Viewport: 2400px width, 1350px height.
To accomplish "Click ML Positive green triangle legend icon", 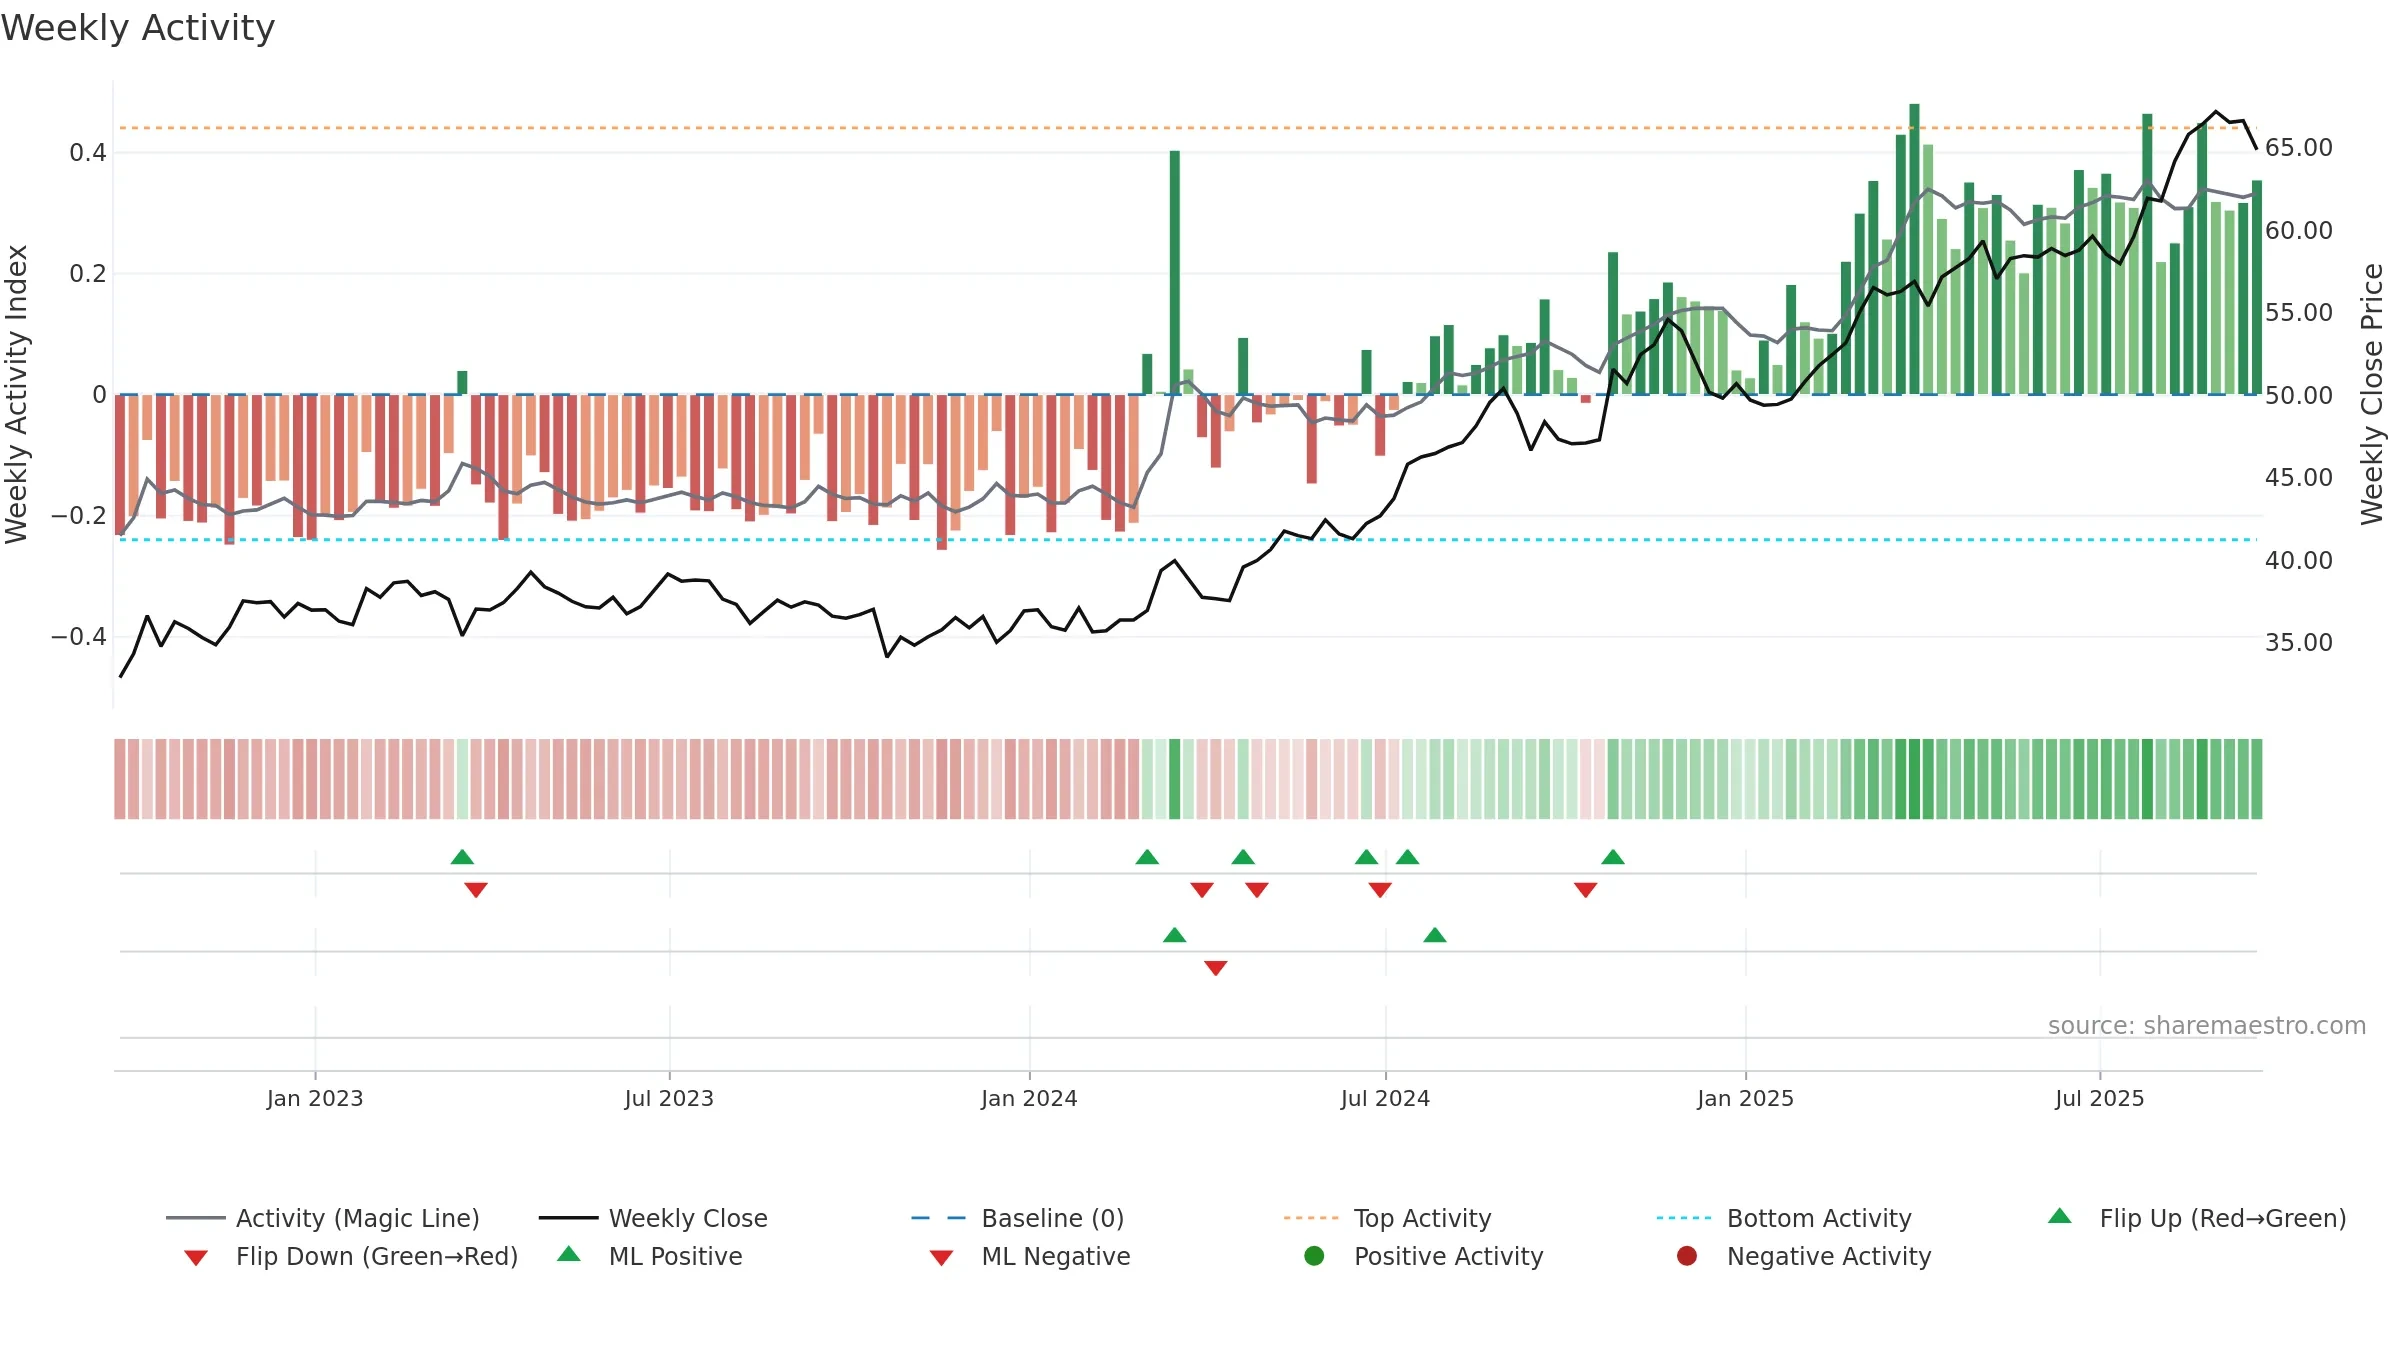I will click(x=568, y=1254).
